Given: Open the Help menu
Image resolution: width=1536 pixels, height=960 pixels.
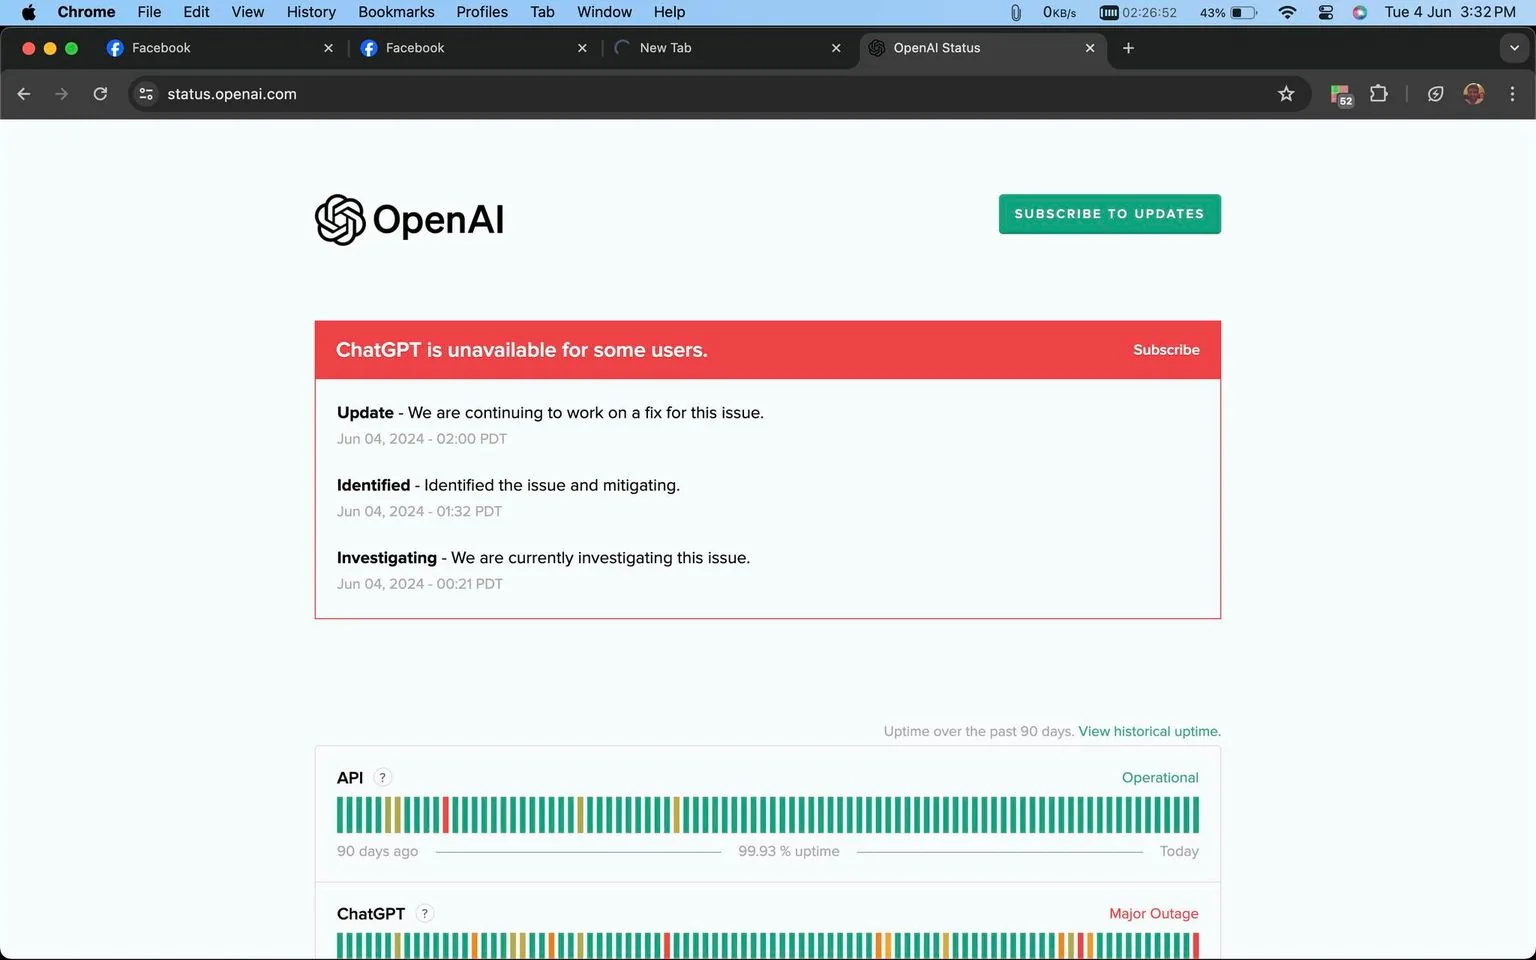Looking at the screenshot, I should click(669, 12).
